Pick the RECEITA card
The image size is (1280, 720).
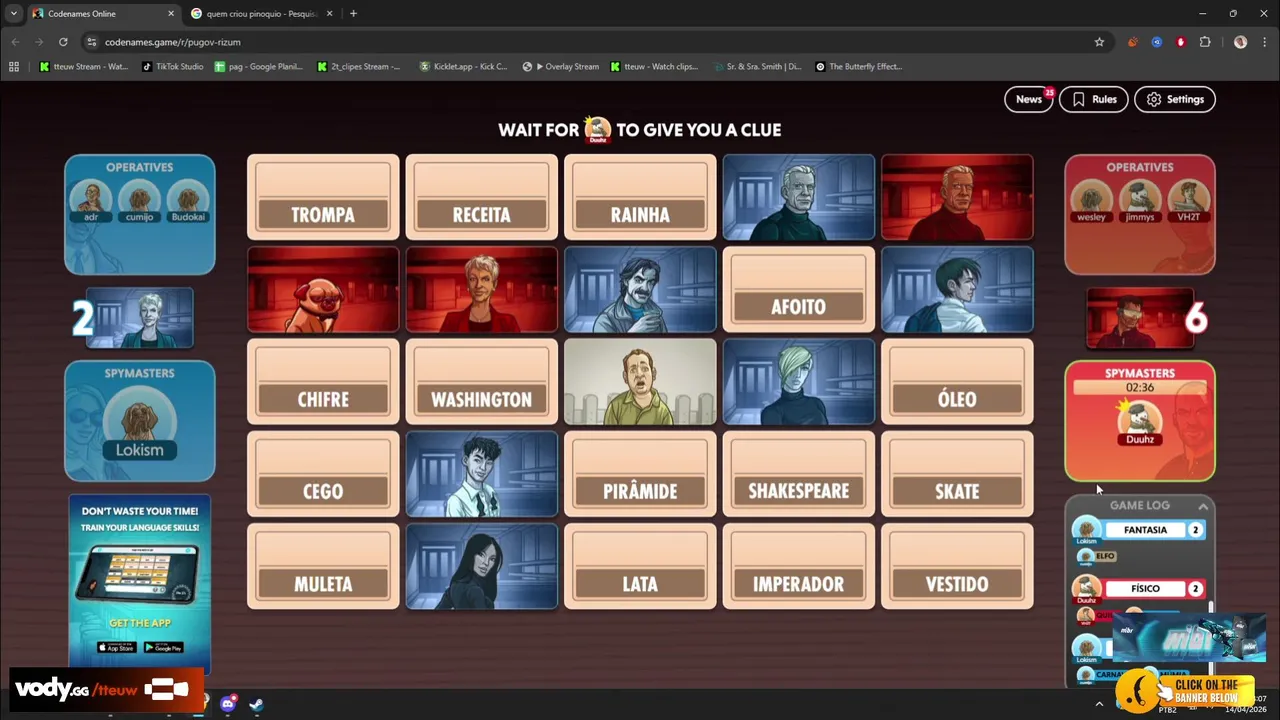click(481, 197)
